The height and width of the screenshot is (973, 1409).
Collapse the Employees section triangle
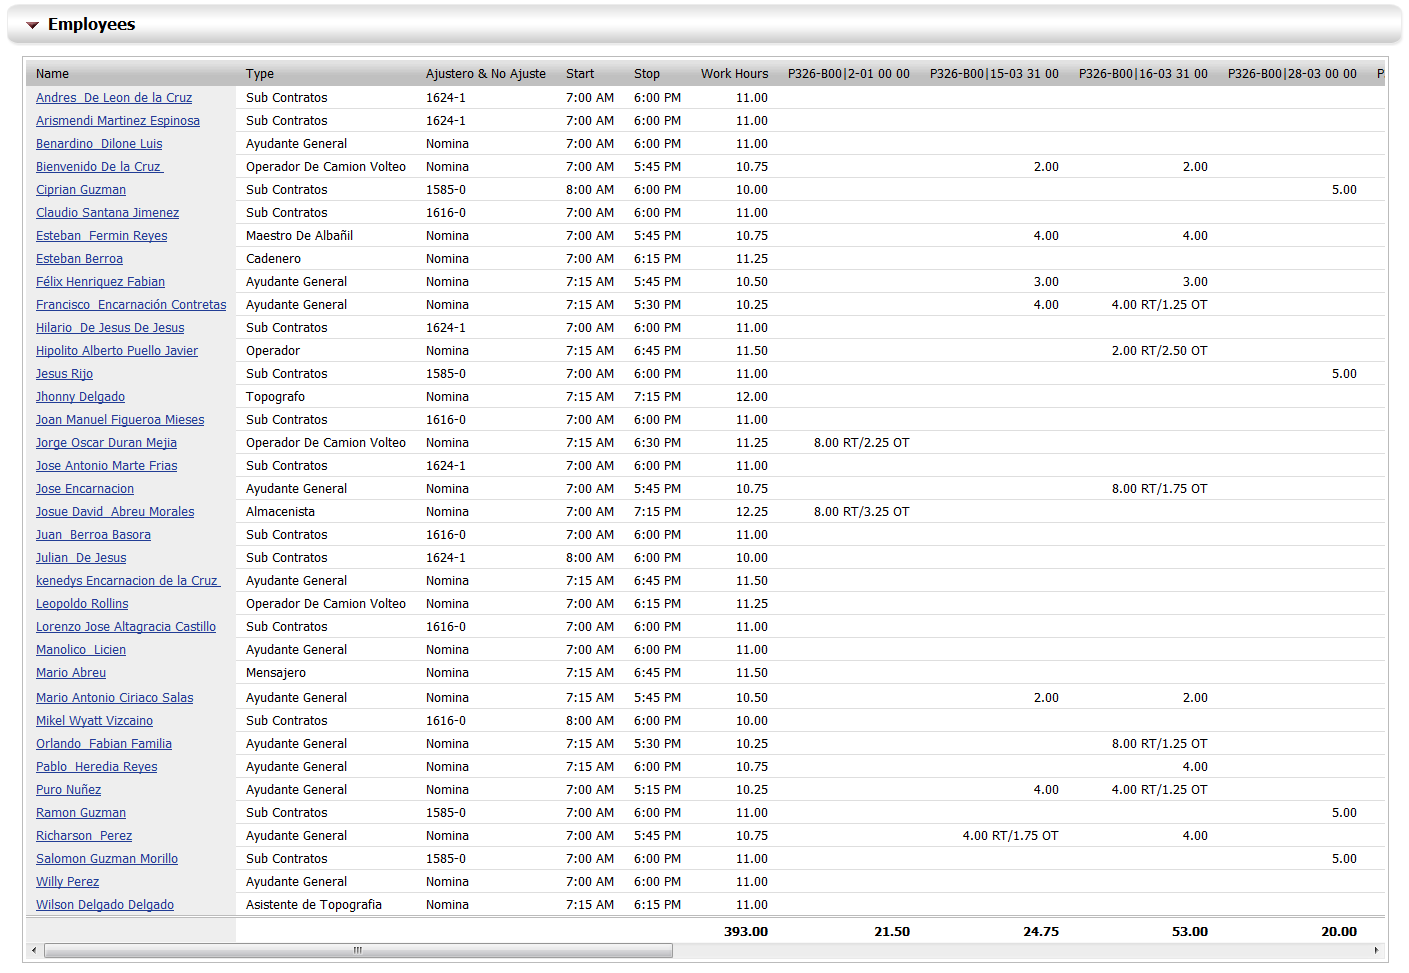pyautogui.click(x=32, y=25)
